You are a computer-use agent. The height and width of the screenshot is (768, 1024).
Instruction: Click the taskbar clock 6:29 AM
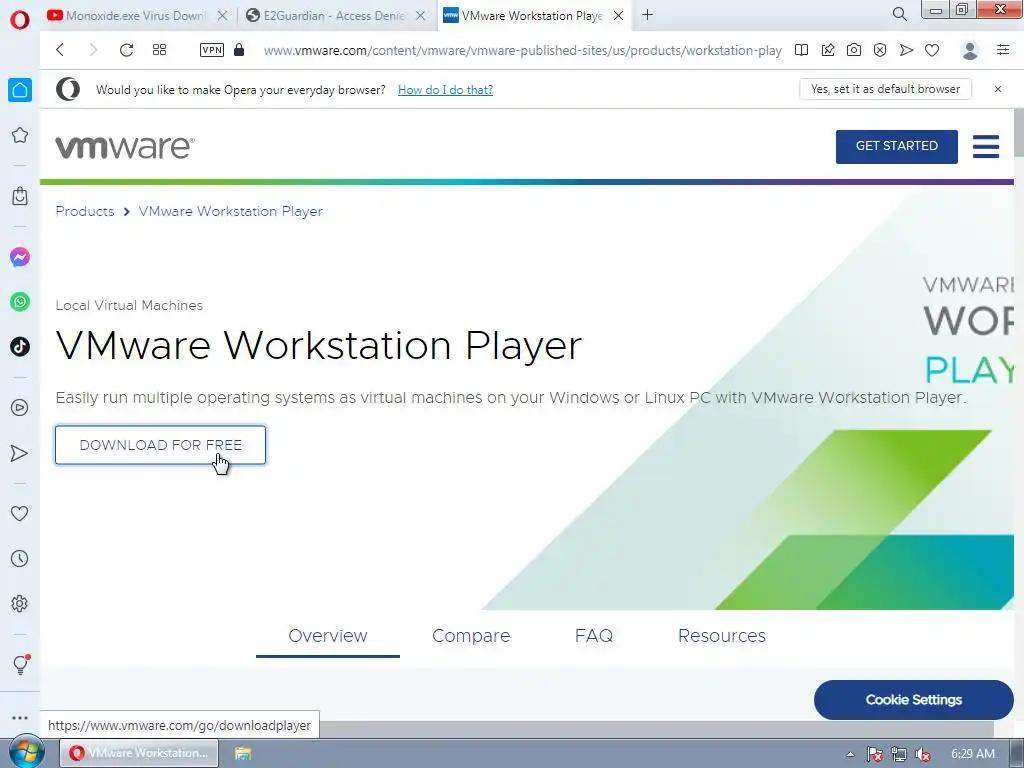point(972,754)
